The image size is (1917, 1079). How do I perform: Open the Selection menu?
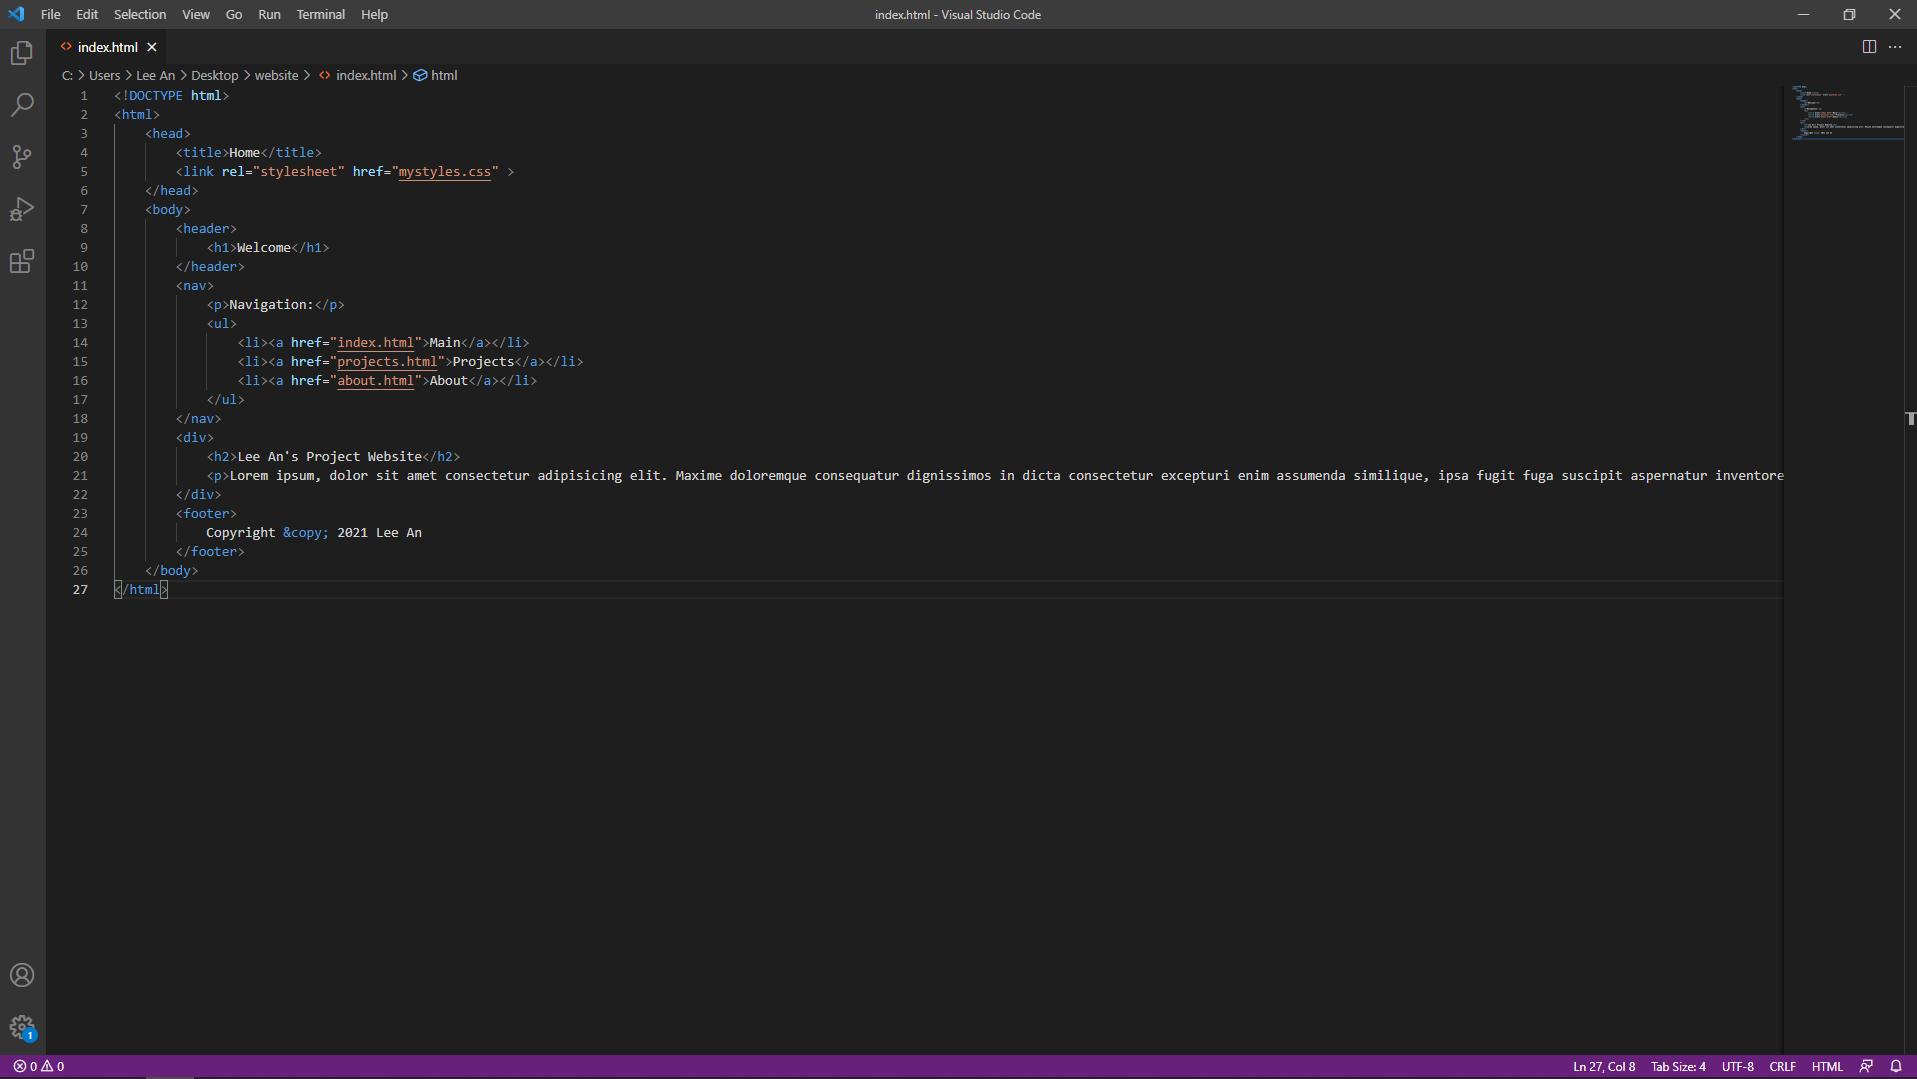(x=140, y=14)
